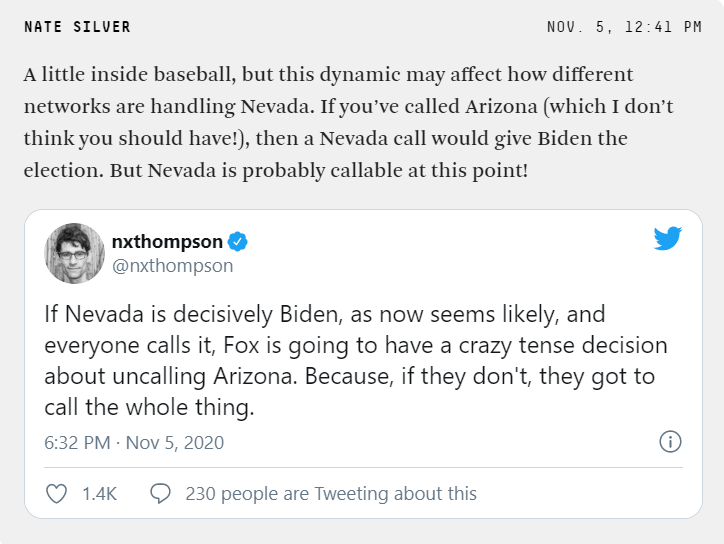Click the blue verified badge
Screen dimensions: 724x544
(238, 242)
